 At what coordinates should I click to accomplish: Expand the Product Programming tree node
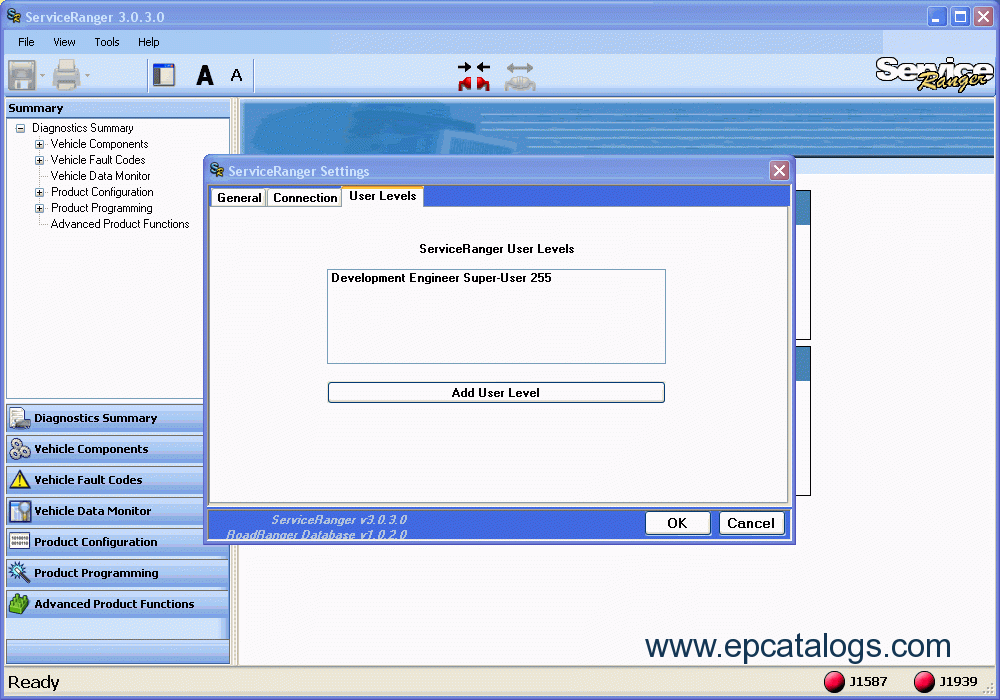coord(40,208)
